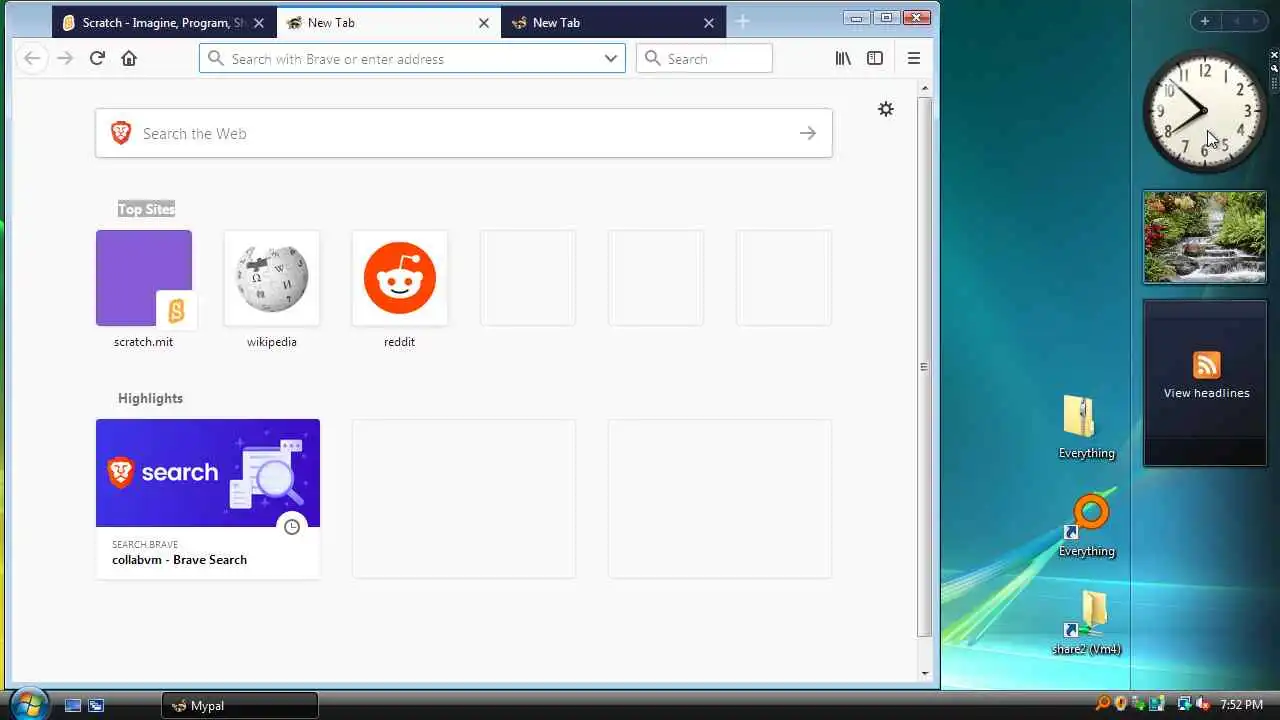
Task: Select the share2 (Vm4) folder shortcut
Action: tap(1086, 622)
